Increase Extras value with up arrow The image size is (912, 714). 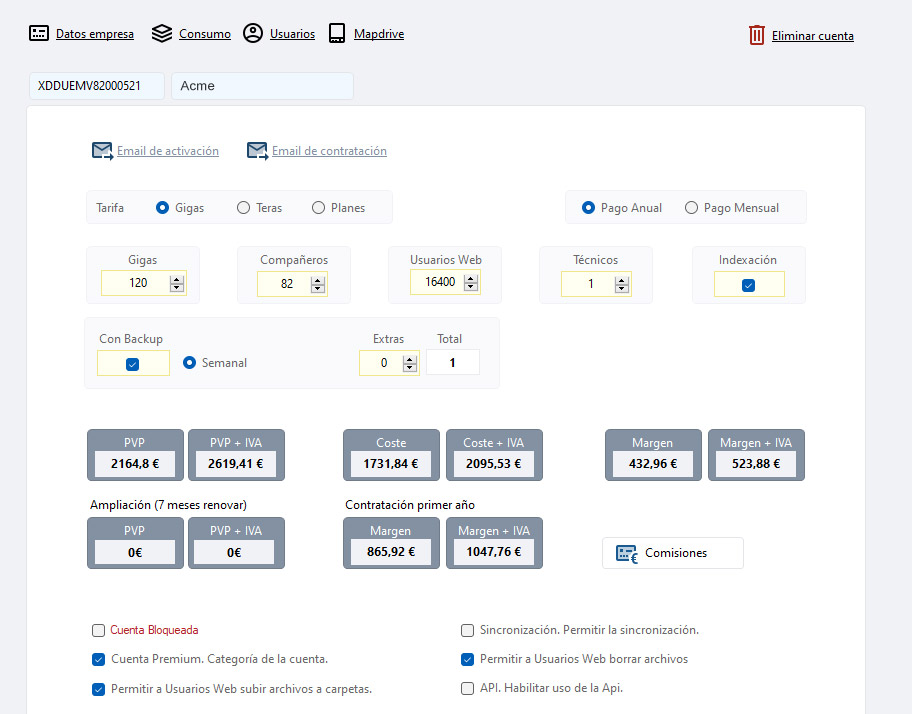click(410, 359)
